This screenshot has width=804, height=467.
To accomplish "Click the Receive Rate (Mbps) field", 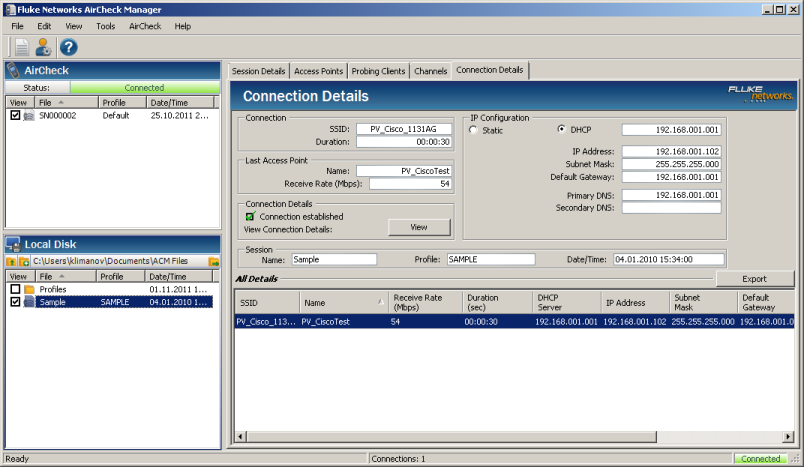I will tap(411, 184).
